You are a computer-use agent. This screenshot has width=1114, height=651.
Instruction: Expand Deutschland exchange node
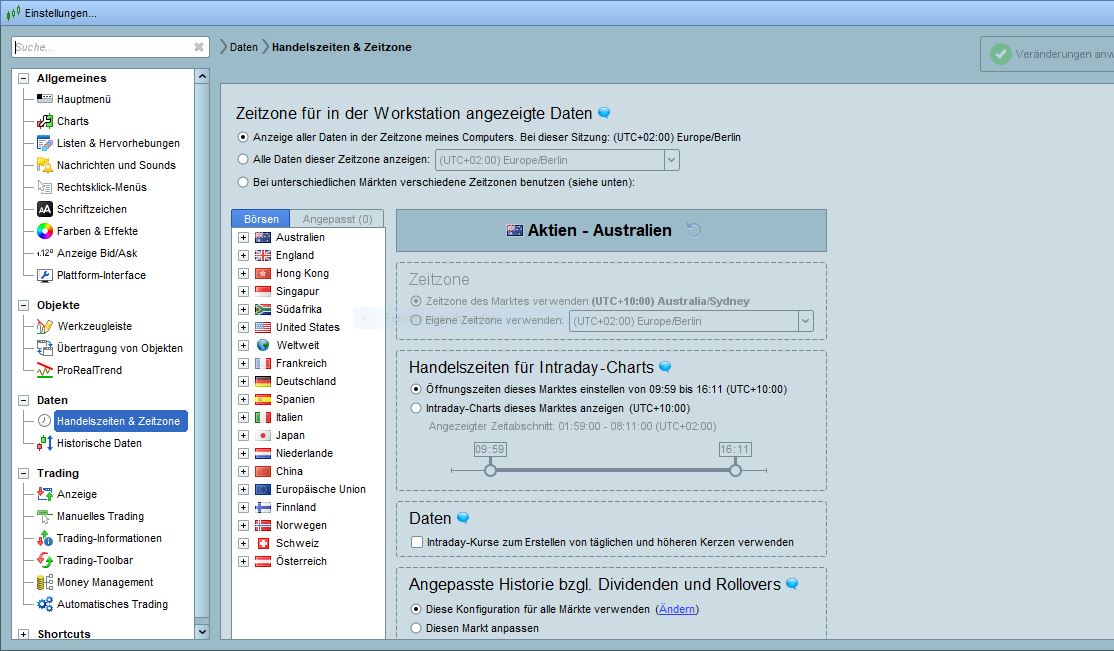tap(243, 381)
